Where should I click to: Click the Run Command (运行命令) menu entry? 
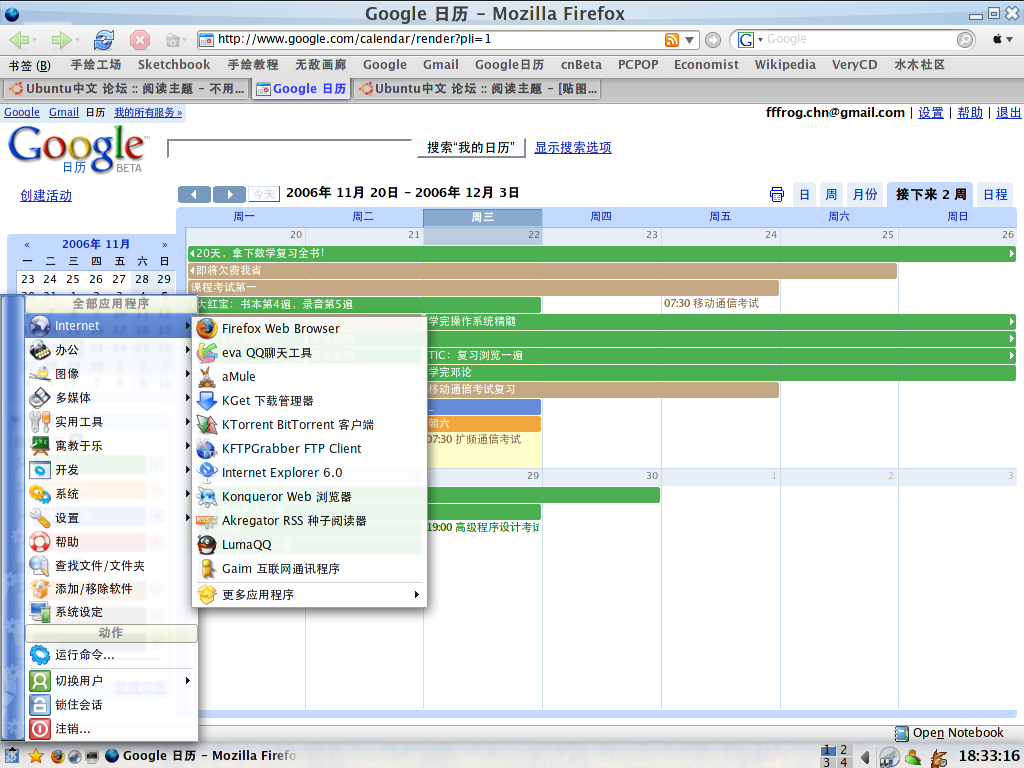click(111, 654)
